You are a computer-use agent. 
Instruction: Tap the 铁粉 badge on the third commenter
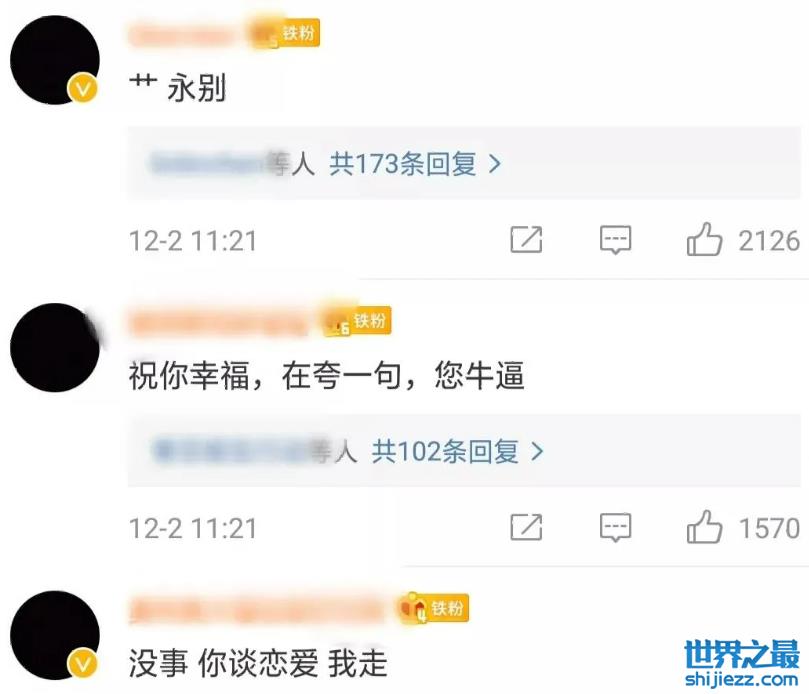point(434,608)
